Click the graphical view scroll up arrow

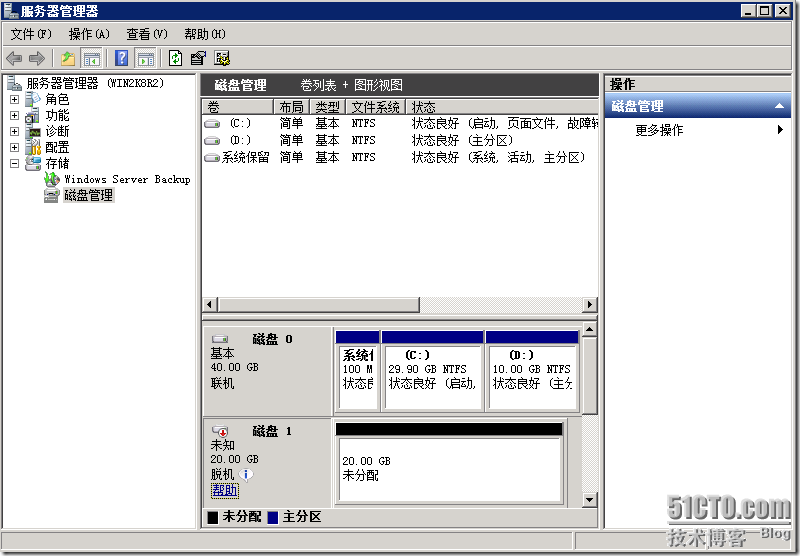click(x=590, y=330)
